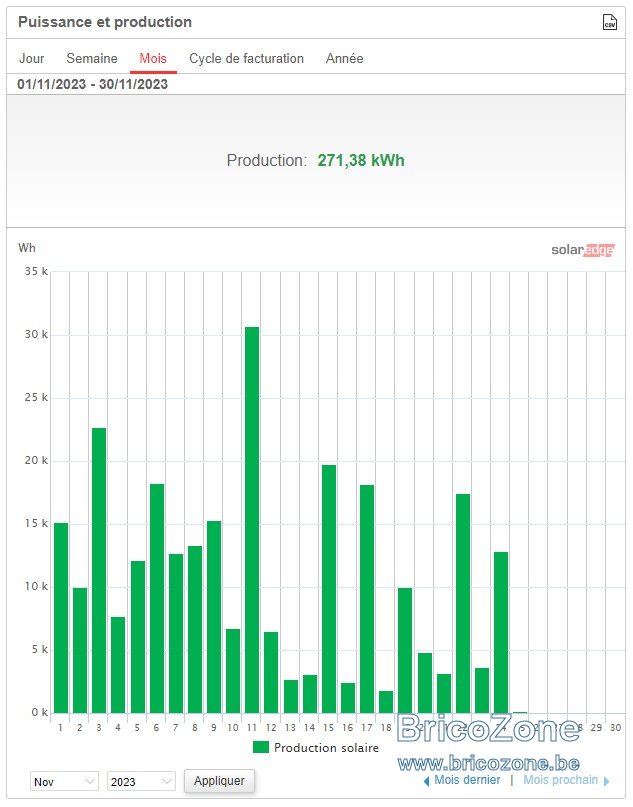Select the tallest bar for day 11
This screenshot has height=807, width=633.
click(252, 520)
